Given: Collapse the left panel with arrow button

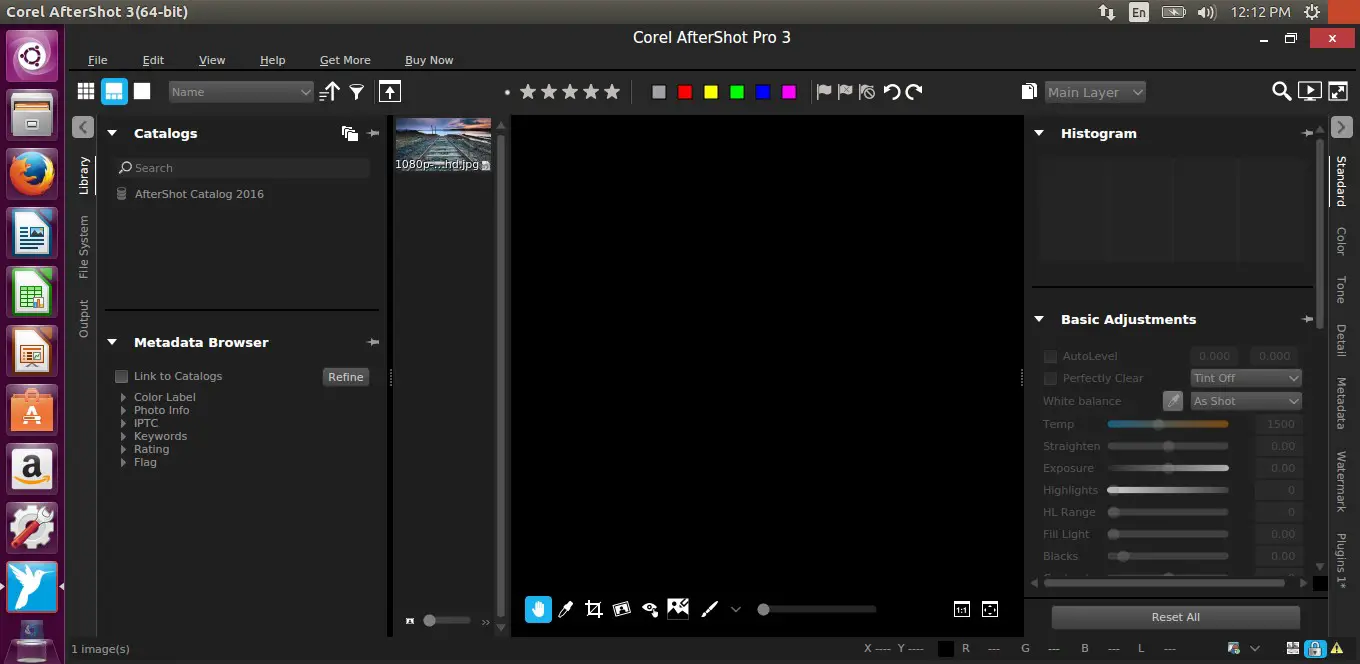Looking at the screenshot, I should [x=83, y=127].
